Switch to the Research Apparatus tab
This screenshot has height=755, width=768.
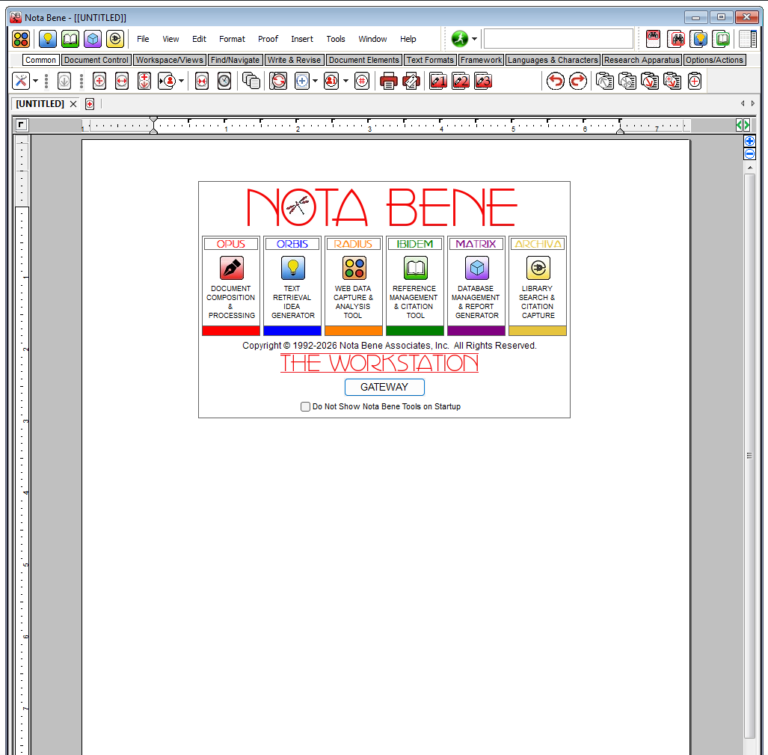[x=642, y=60]
